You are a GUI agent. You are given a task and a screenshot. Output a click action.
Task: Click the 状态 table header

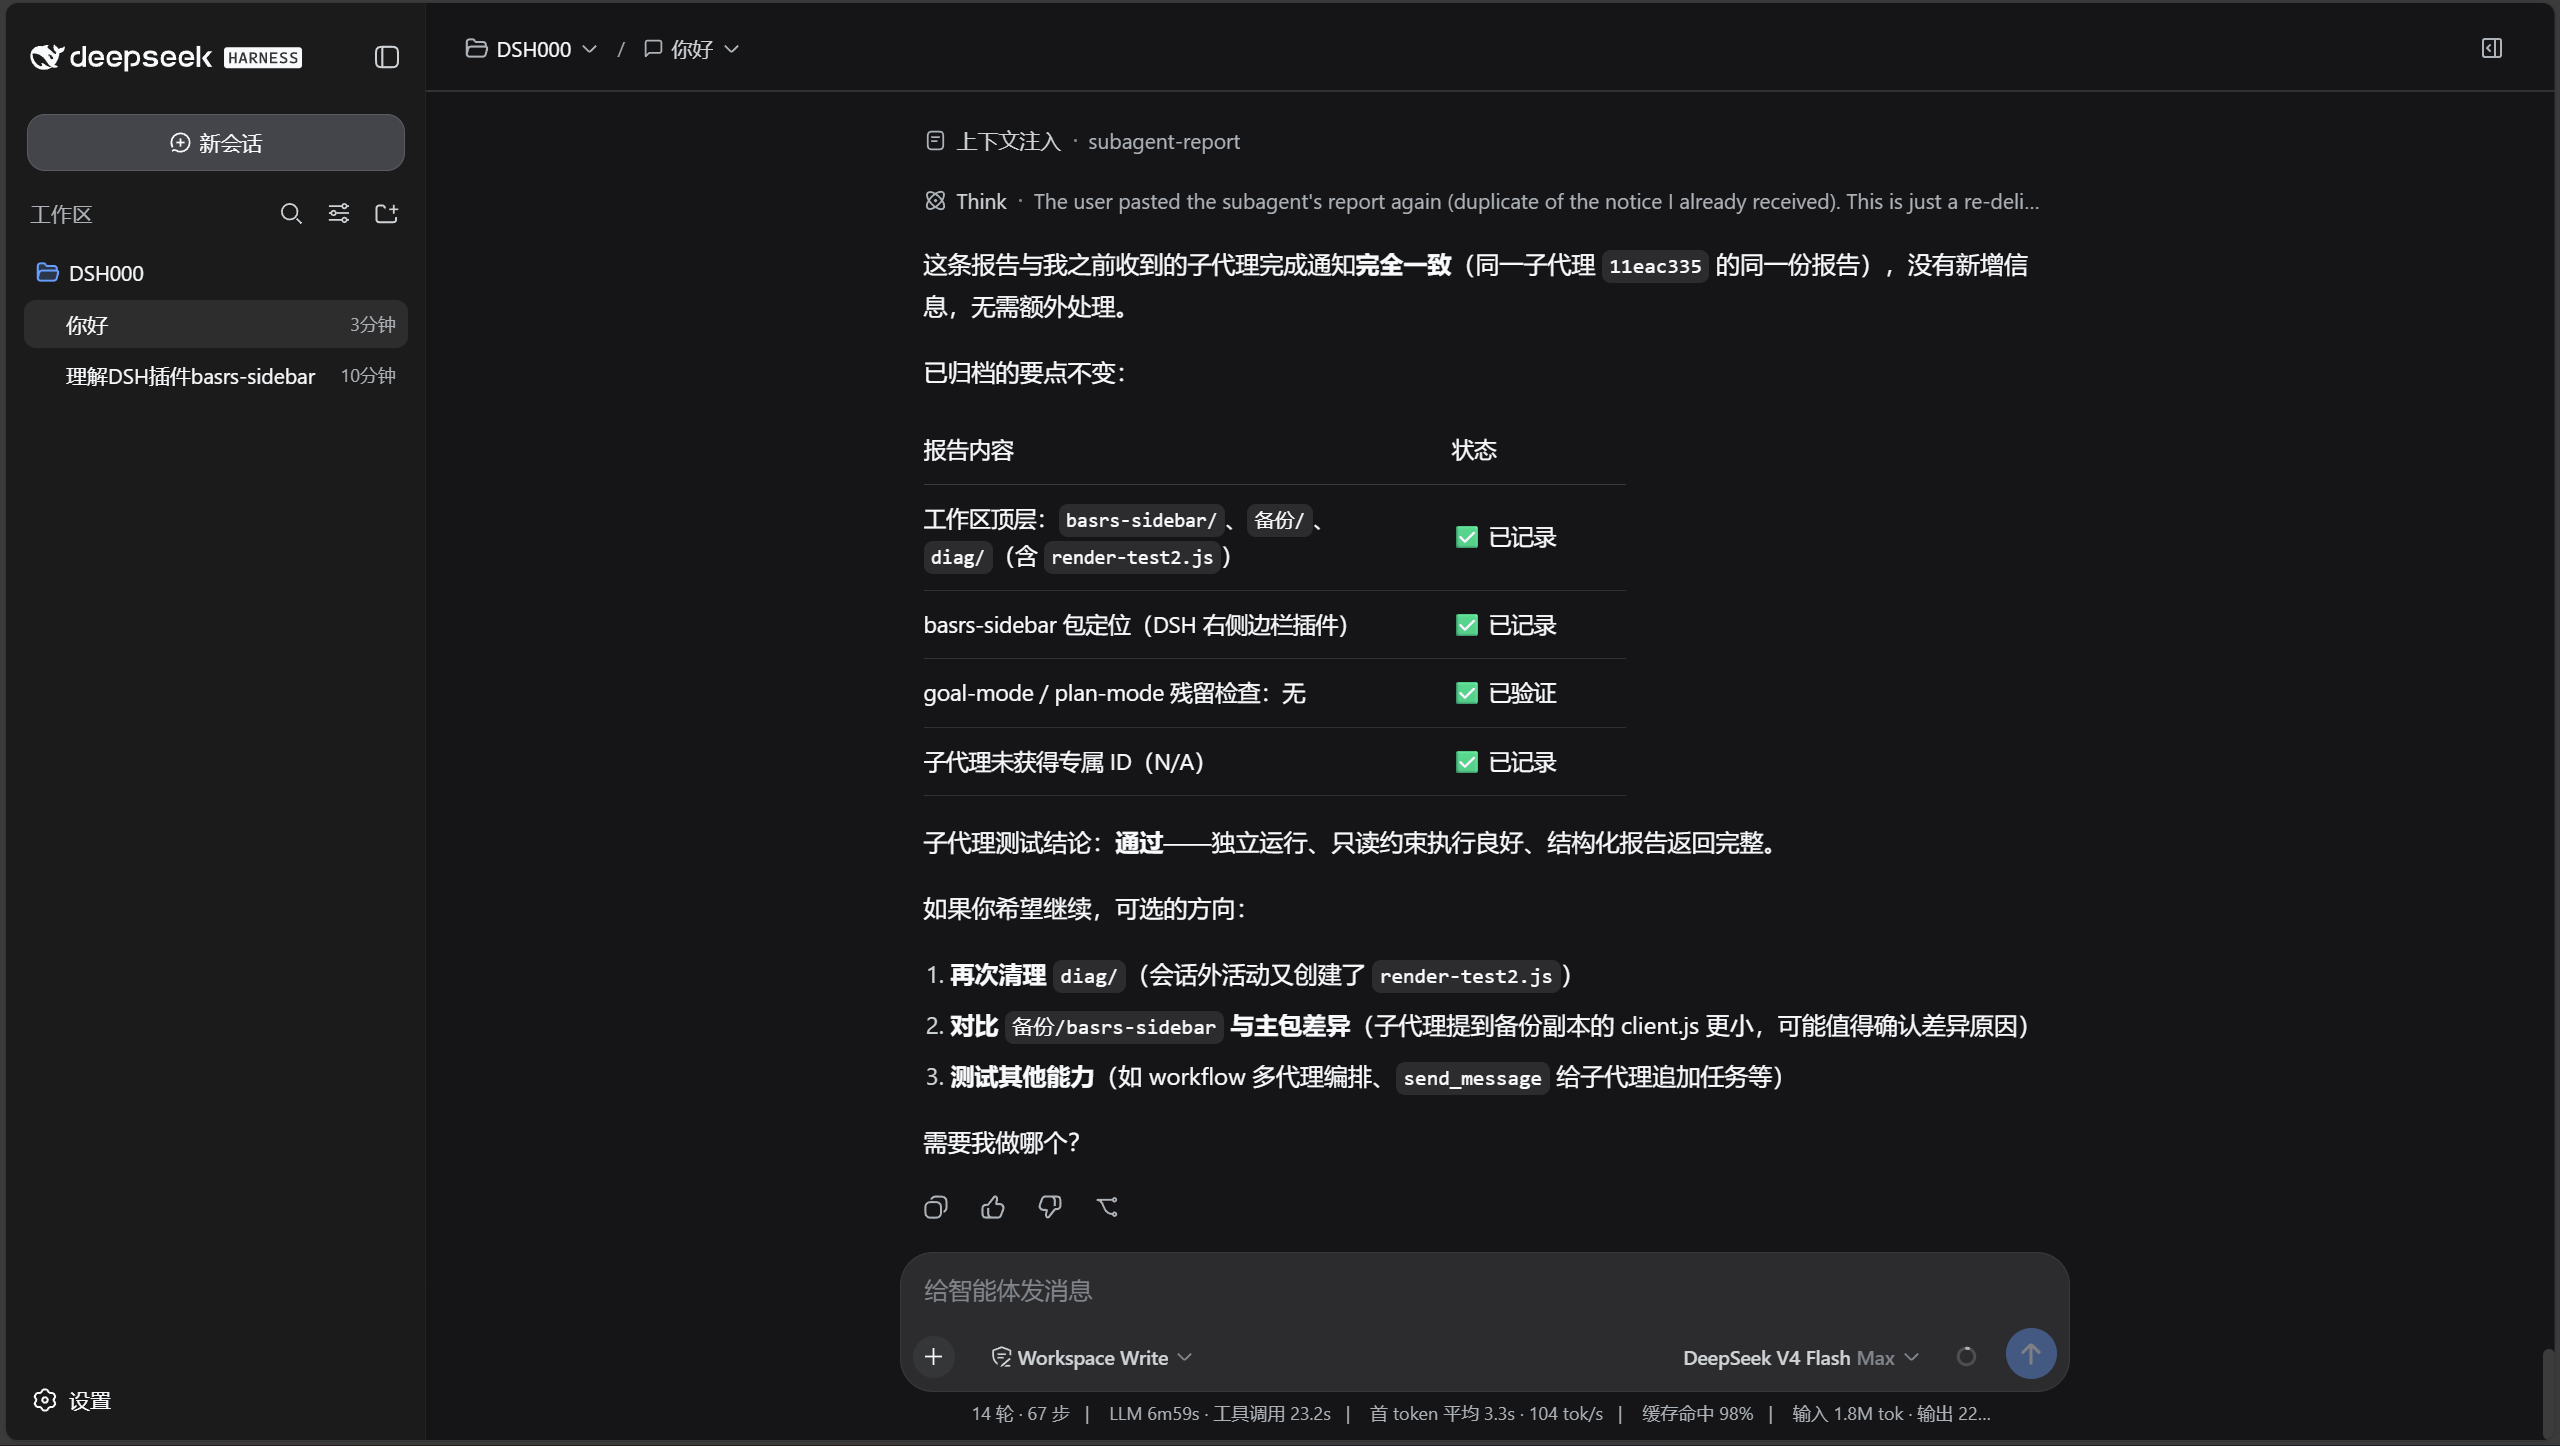coord(1474,450)
